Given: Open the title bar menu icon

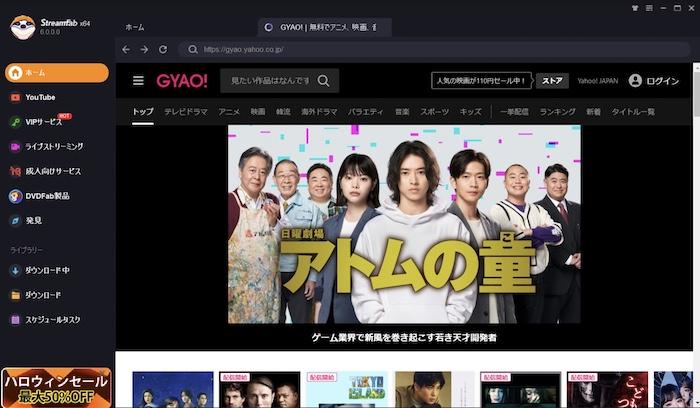Looking at the screenshot, I should [x=649, y=8].
